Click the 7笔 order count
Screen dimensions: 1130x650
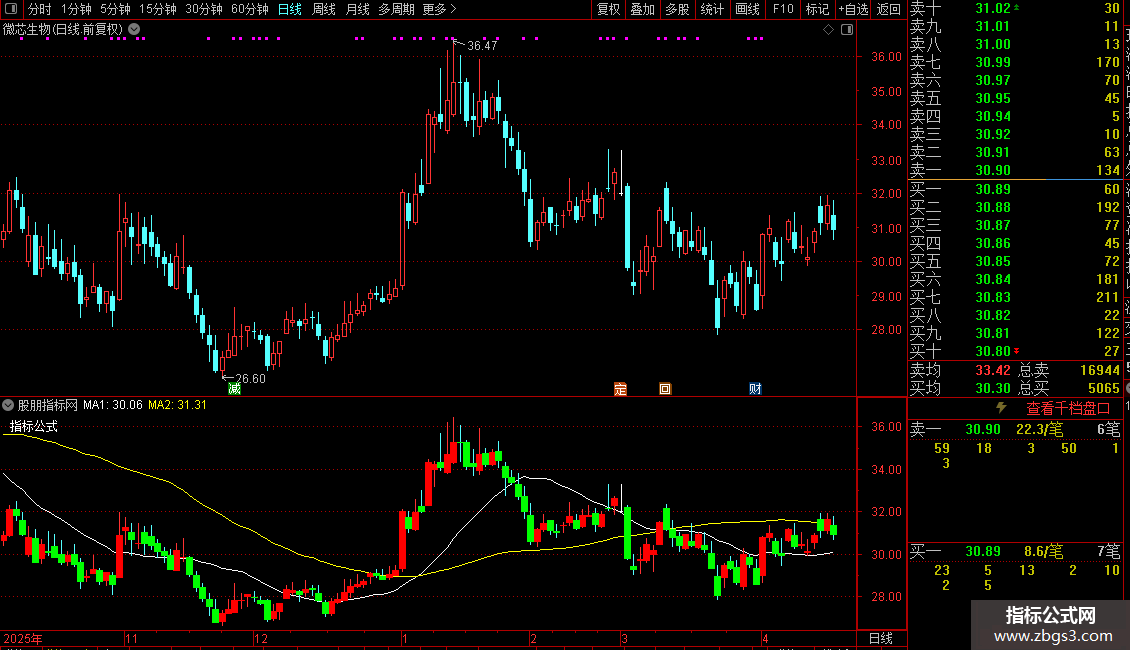(1108, 551)
